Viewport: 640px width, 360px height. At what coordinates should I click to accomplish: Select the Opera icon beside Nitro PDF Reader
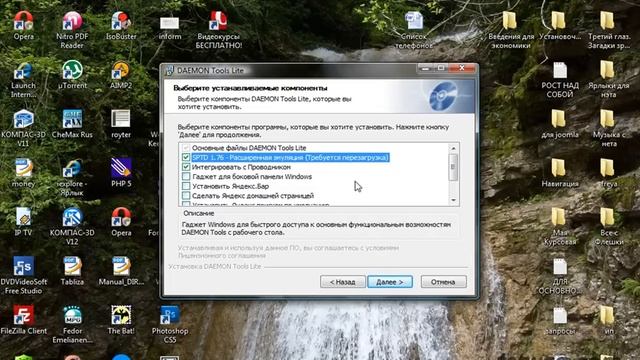pos(23,25)
